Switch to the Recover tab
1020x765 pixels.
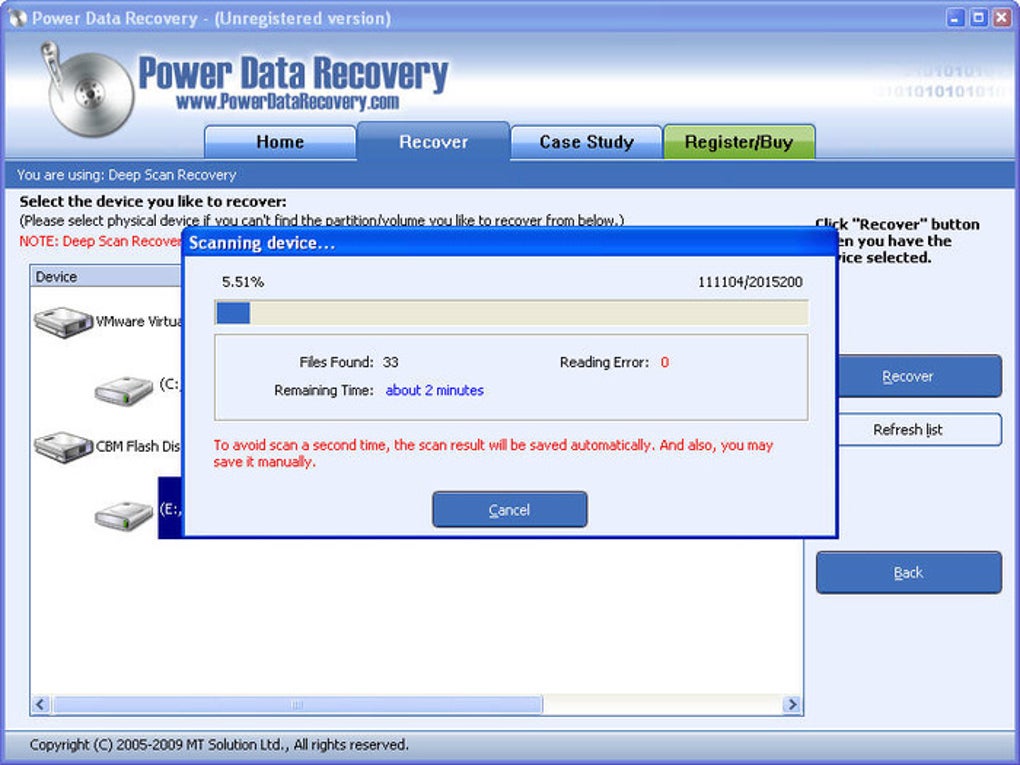click(433, 141)
